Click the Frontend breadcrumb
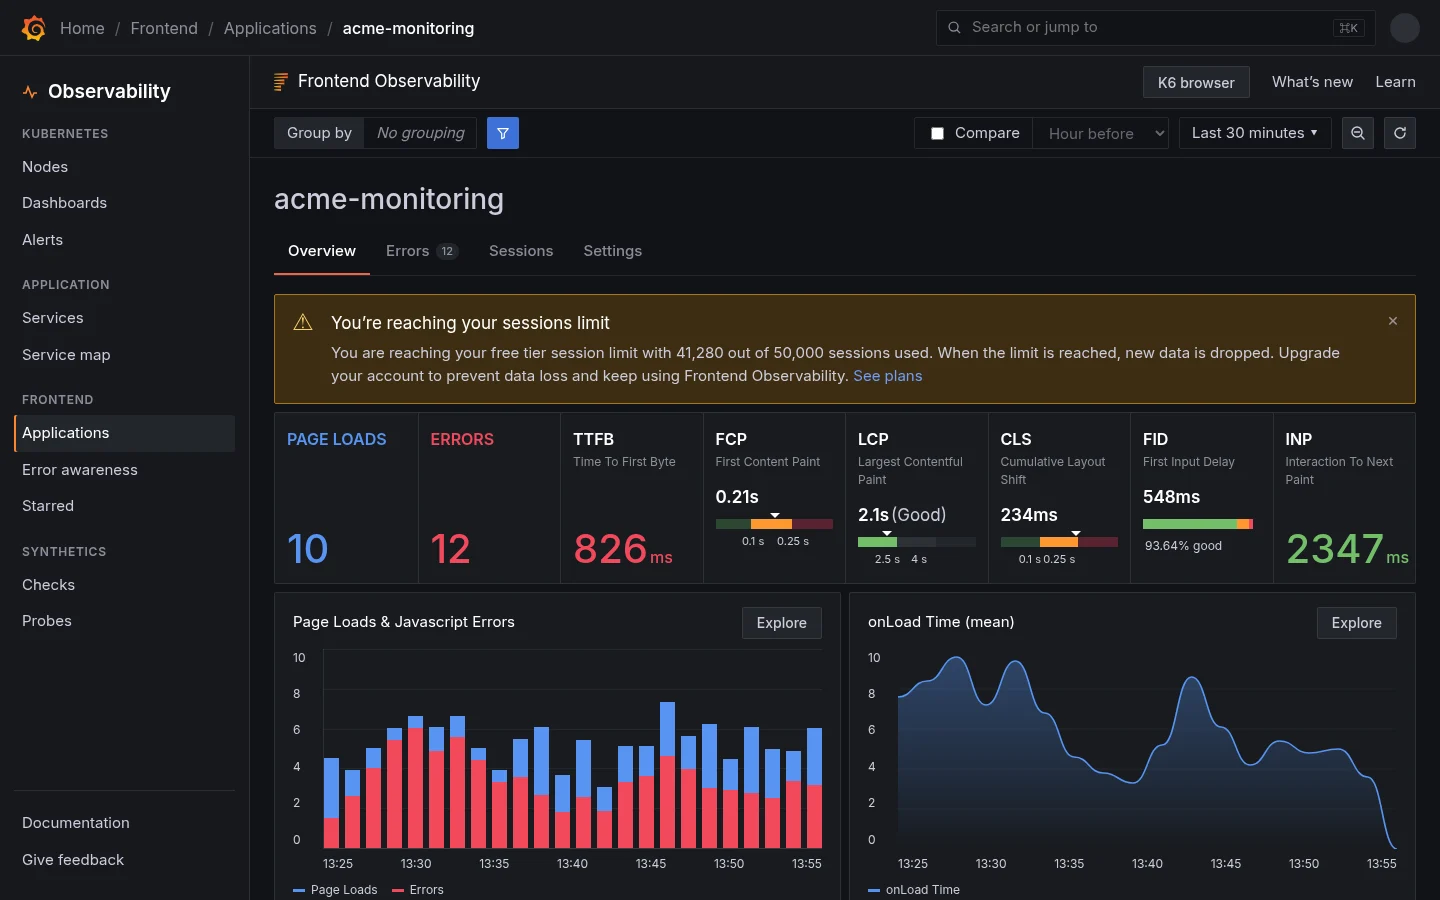Screen dimensions: 1440x900 [164, 28]
